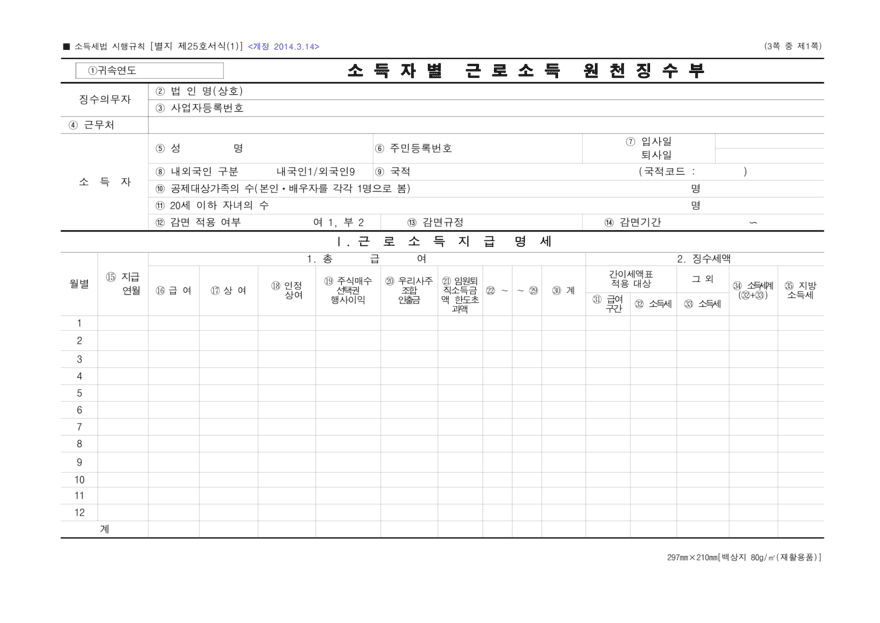Viewport: 880px width, 623px height.
Task: Click month row 5
Action: [x=442, y=393]
